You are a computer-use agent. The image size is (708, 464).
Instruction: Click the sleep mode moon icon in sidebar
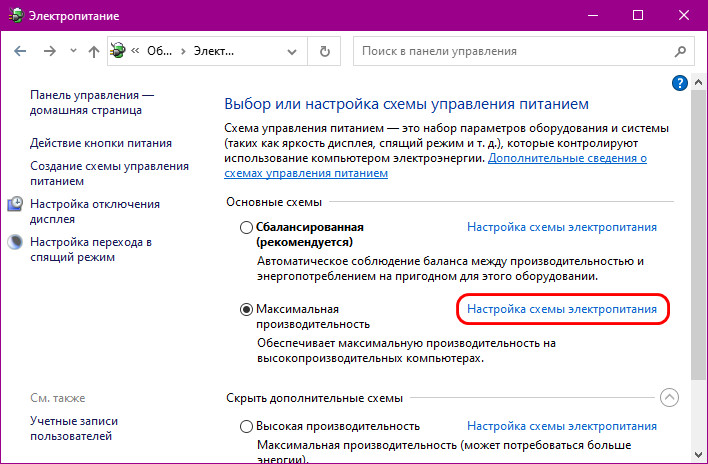(15, 242)
